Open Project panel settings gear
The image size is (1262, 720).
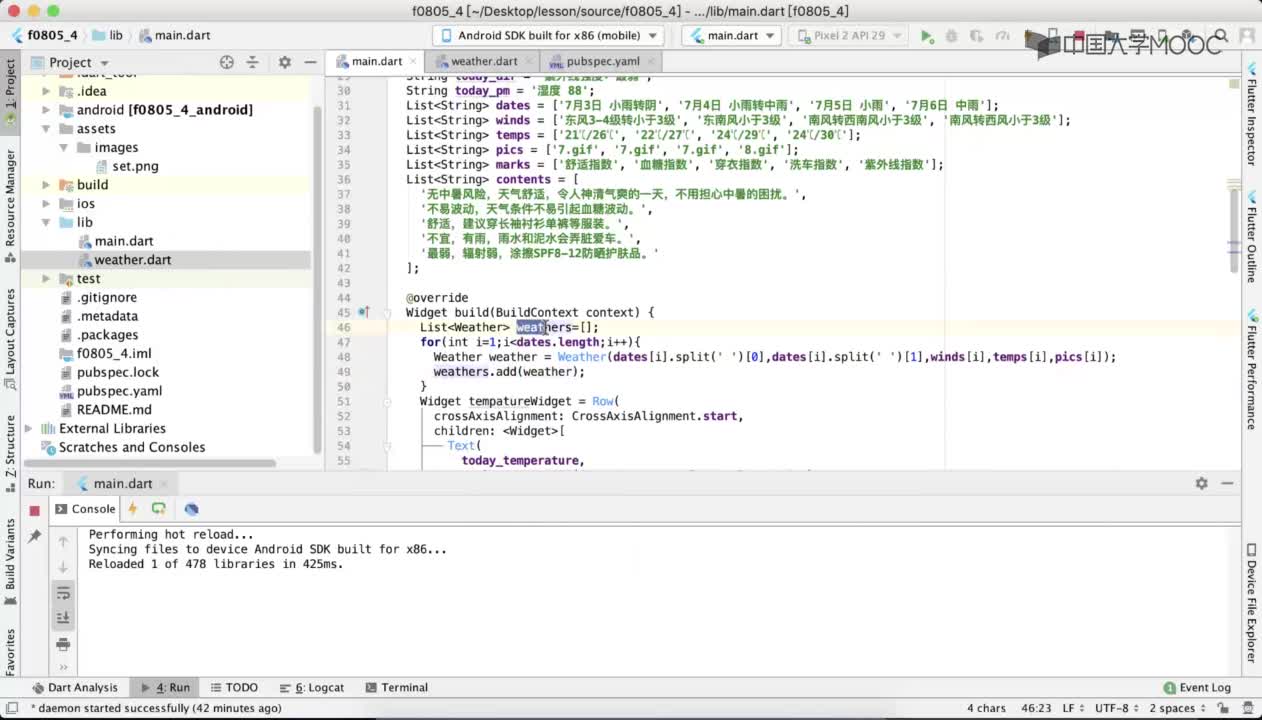pos(285,62)
